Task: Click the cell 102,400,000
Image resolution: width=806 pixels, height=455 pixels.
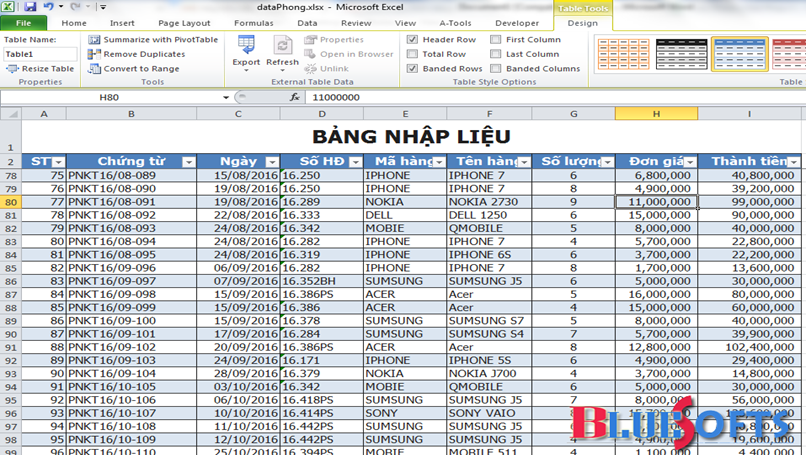Action: coord(749,347)
